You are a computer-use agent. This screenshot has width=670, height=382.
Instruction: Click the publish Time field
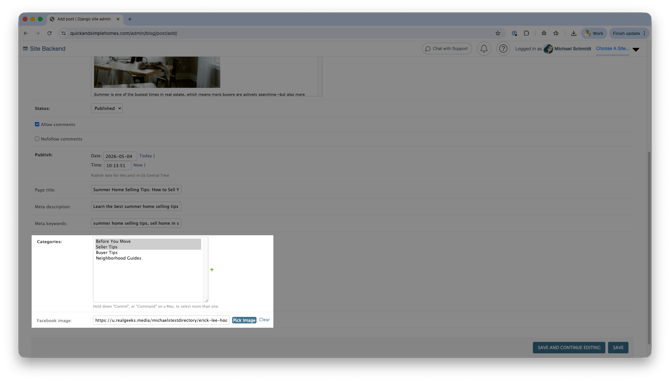pyautogui.click(x=118, y=165)
